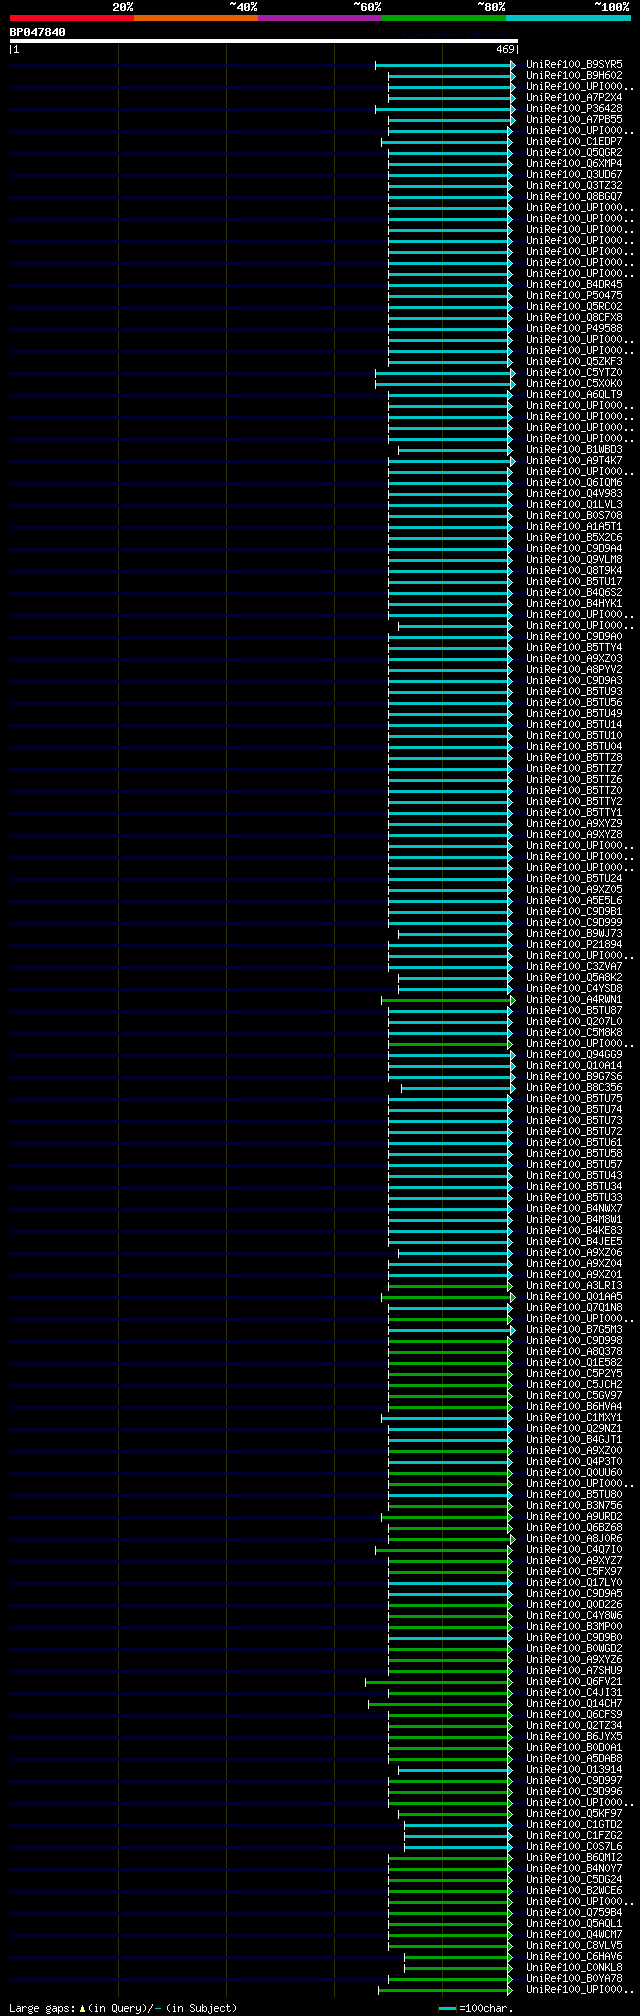Select the UniRef100_A4RWN1 row label
Viewport: 640px width, 2016px height.
click(x=574, y=999)
